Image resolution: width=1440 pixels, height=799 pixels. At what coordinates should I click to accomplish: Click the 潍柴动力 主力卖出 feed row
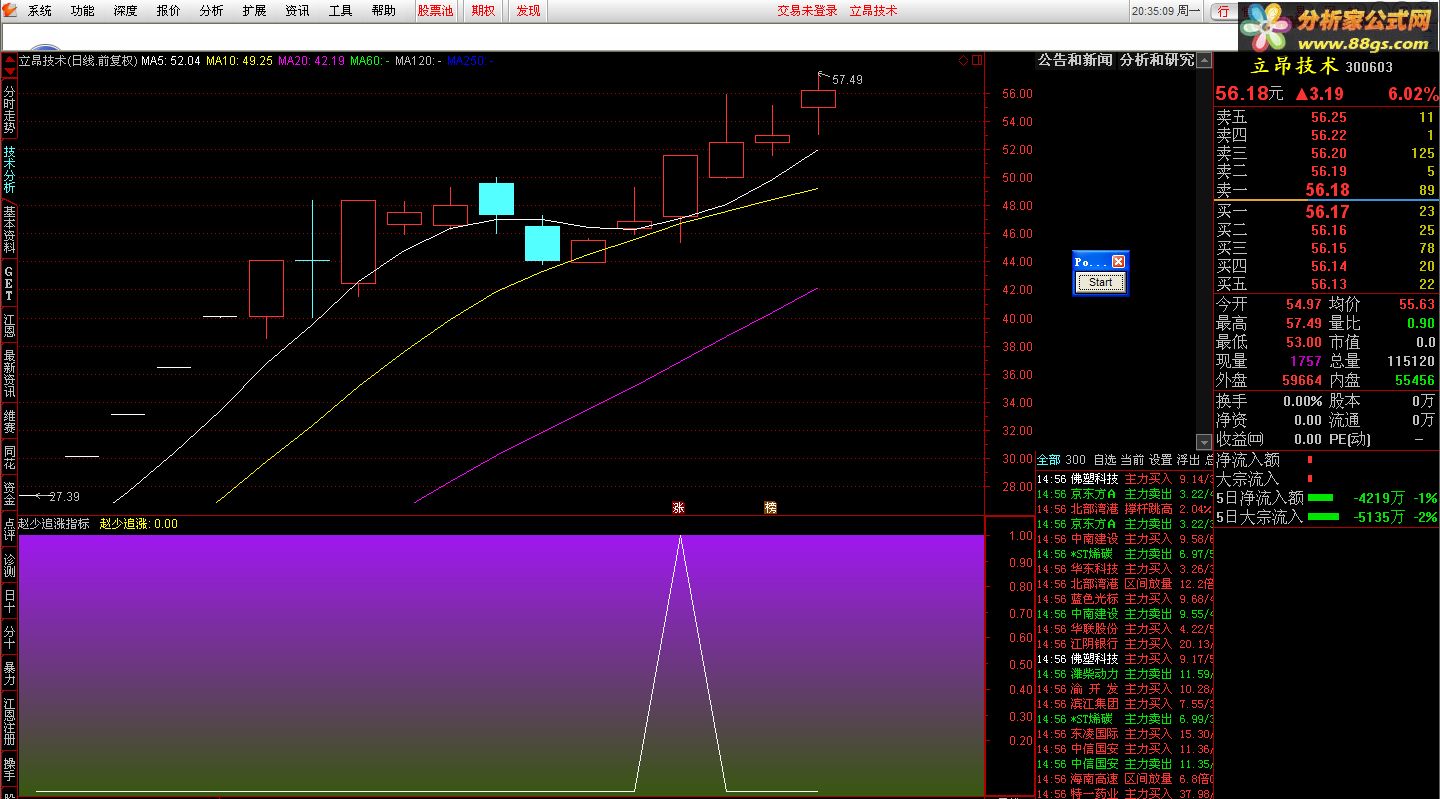click(x=1124, y=674)
